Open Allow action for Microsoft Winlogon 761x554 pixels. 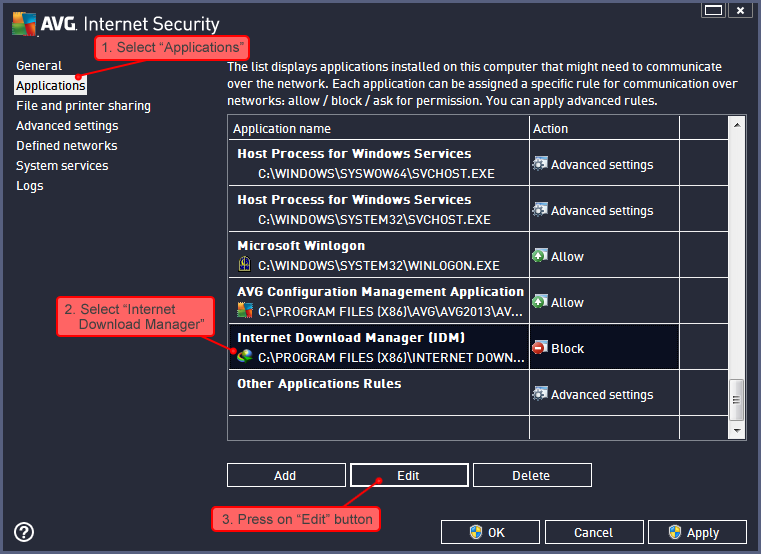point(604,255)
